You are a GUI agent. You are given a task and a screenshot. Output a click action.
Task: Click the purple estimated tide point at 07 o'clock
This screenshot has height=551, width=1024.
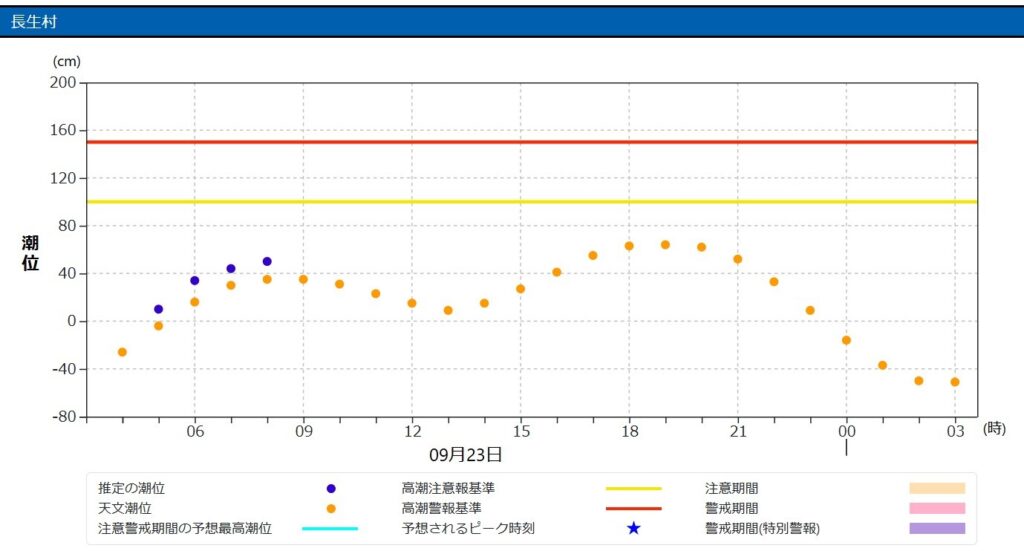[x=231, y=269]
